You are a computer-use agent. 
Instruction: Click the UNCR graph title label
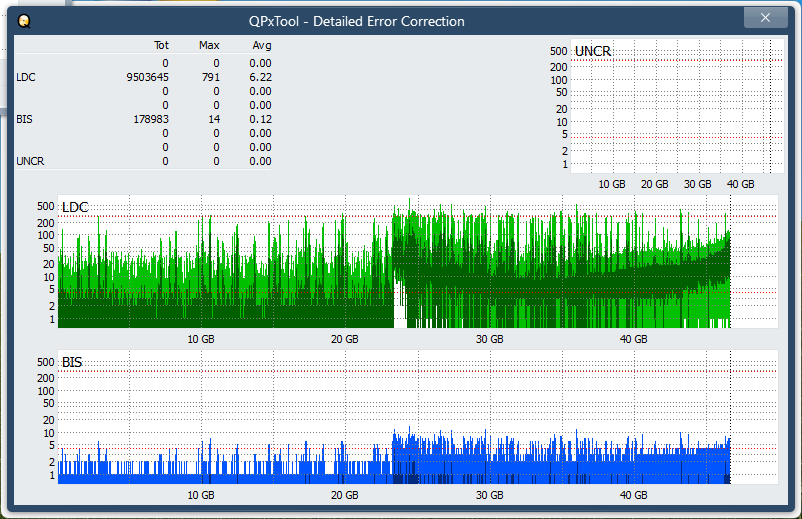(x=593, y=51)
